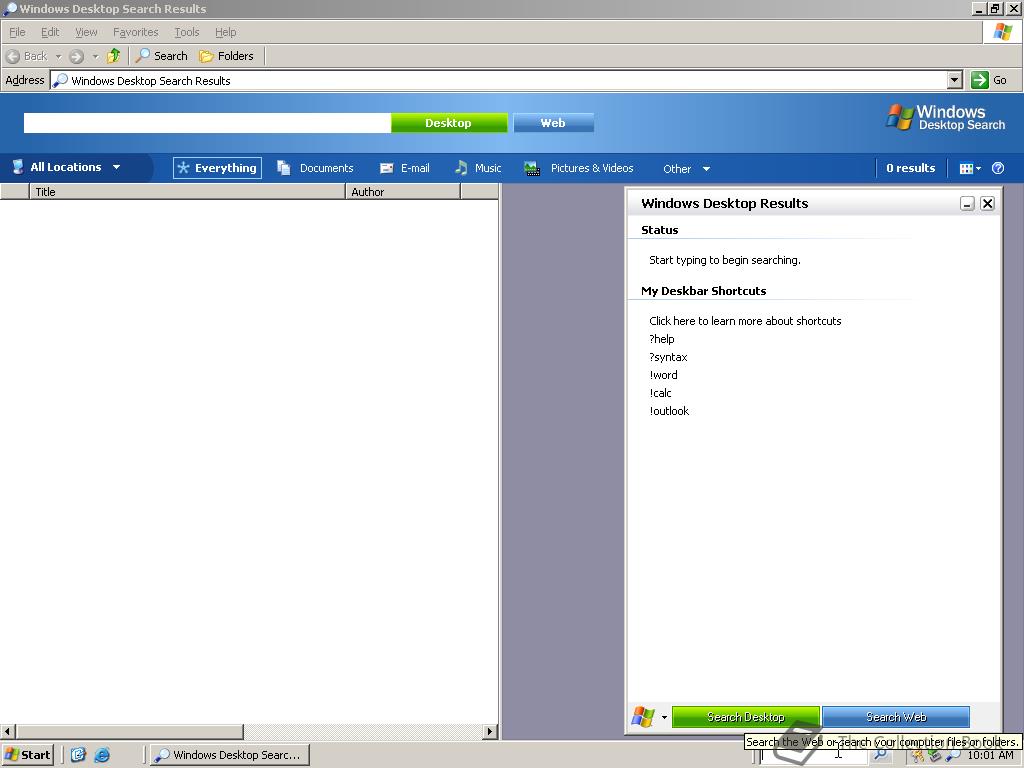Open the Favorites menu
Viewport: 1024px width, 768px height.
pyautogui.click(x=135, y=32)
